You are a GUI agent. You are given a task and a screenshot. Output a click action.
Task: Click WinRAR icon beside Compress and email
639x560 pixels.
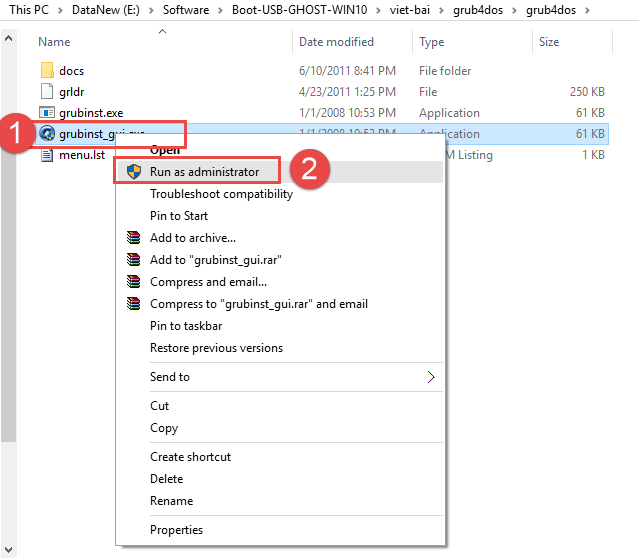[132, 282]
